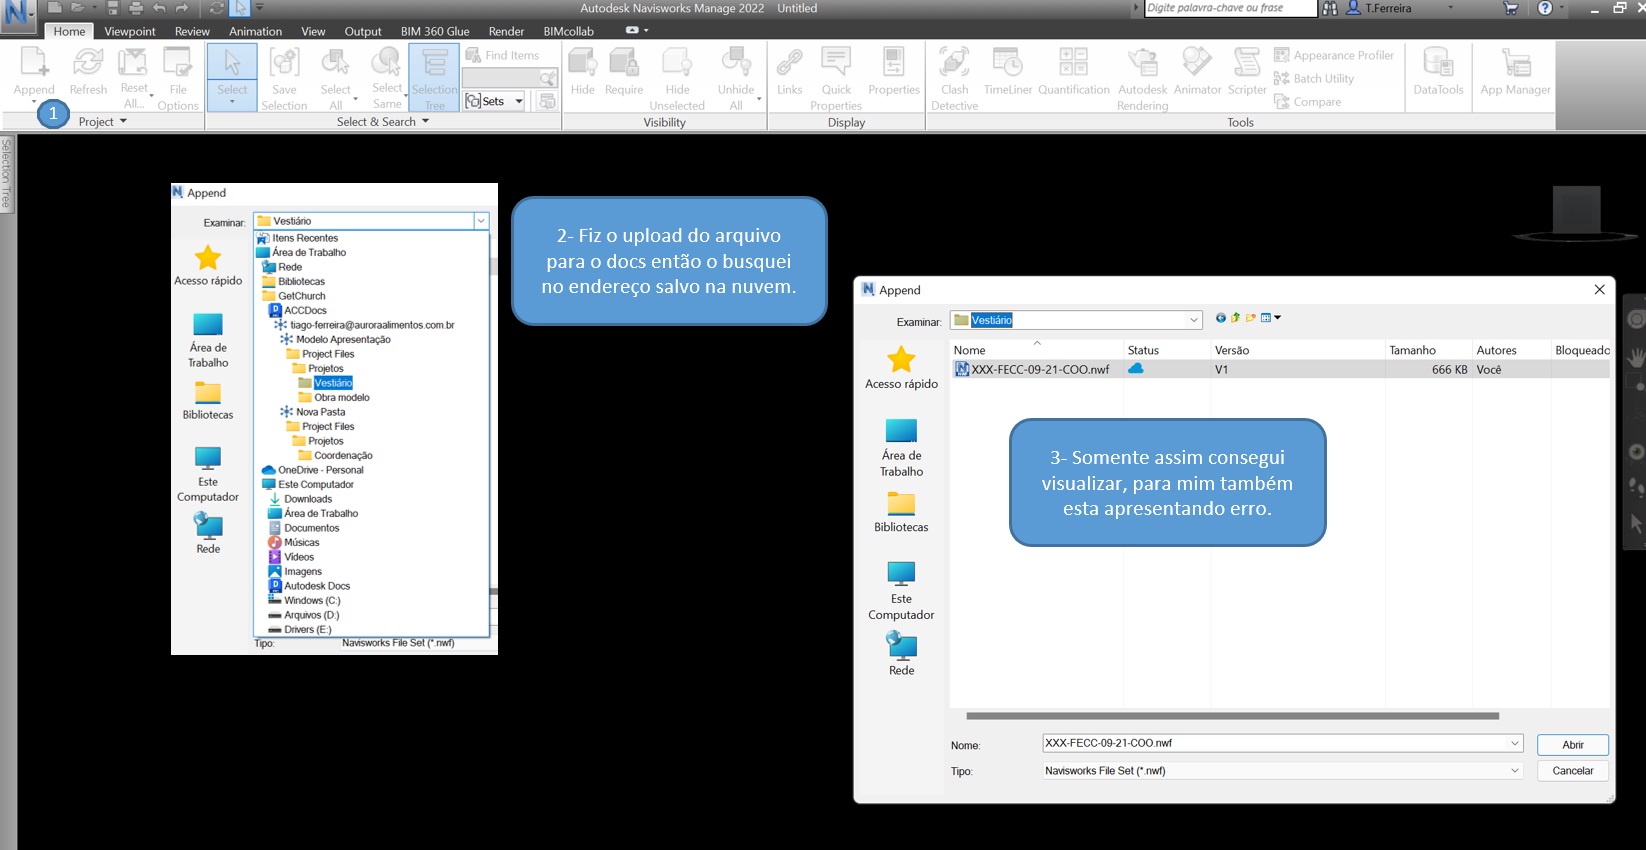Screen dimensions: 1646x850
Task: Open the Tipo file type dropdown
Action: [1515, 770]
